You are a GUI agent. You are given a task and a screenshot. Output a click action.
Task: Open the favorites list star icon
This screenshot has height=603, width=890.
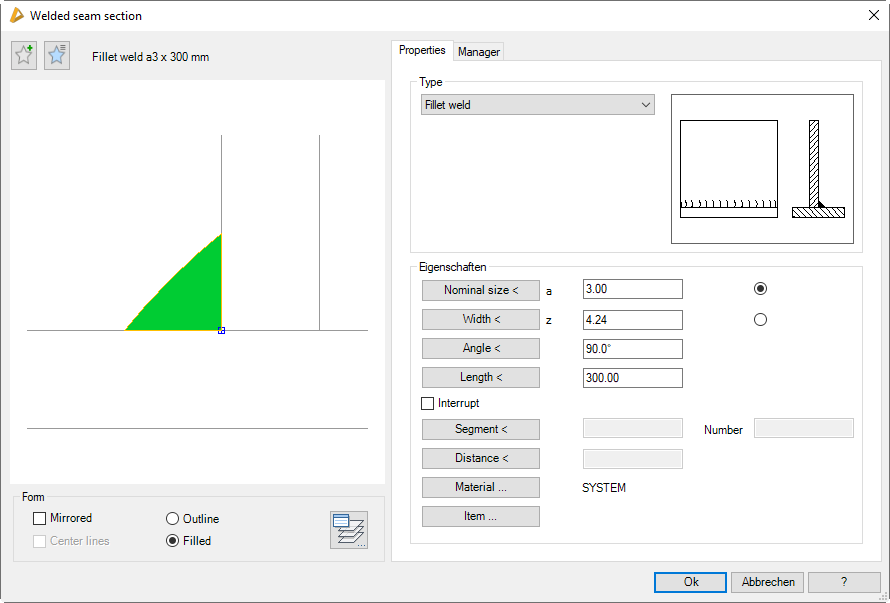coord(57,56)
